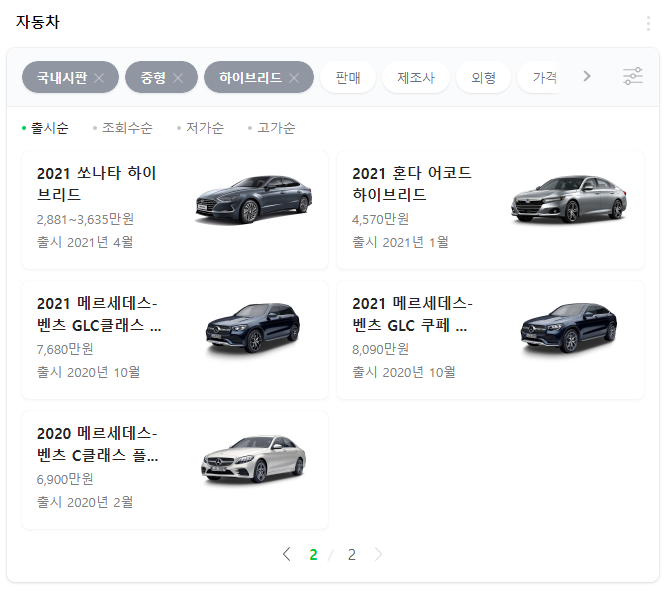Remove the 하이브리드 filter with its X

click(x=294, y=78)
